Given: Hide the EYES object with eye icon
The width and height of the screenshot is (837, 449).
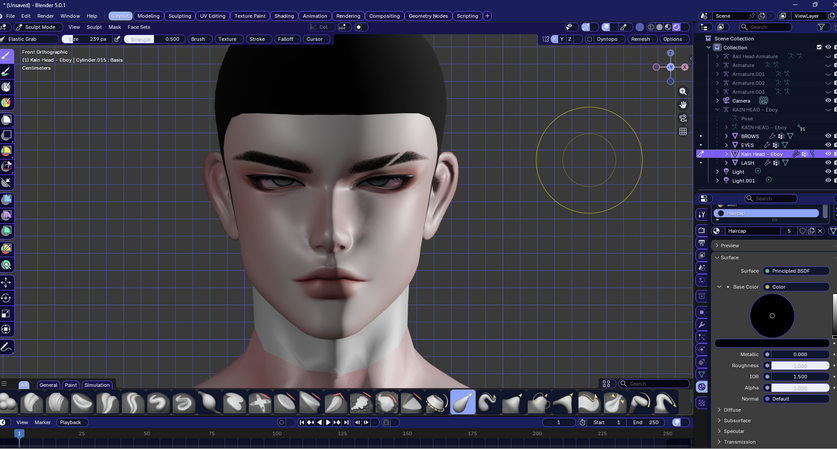Looking at the screenshot, I should [x=828, y=145].
